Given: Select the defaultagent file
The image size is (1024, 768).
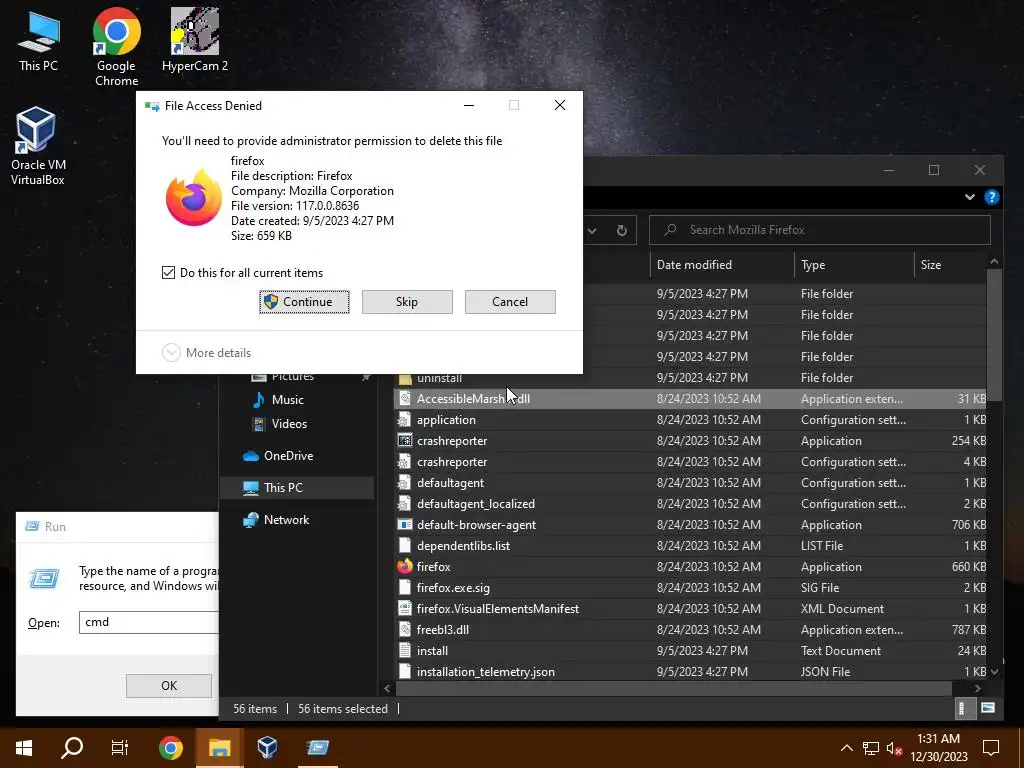Looking at the screenshot, I should point(690,483).
